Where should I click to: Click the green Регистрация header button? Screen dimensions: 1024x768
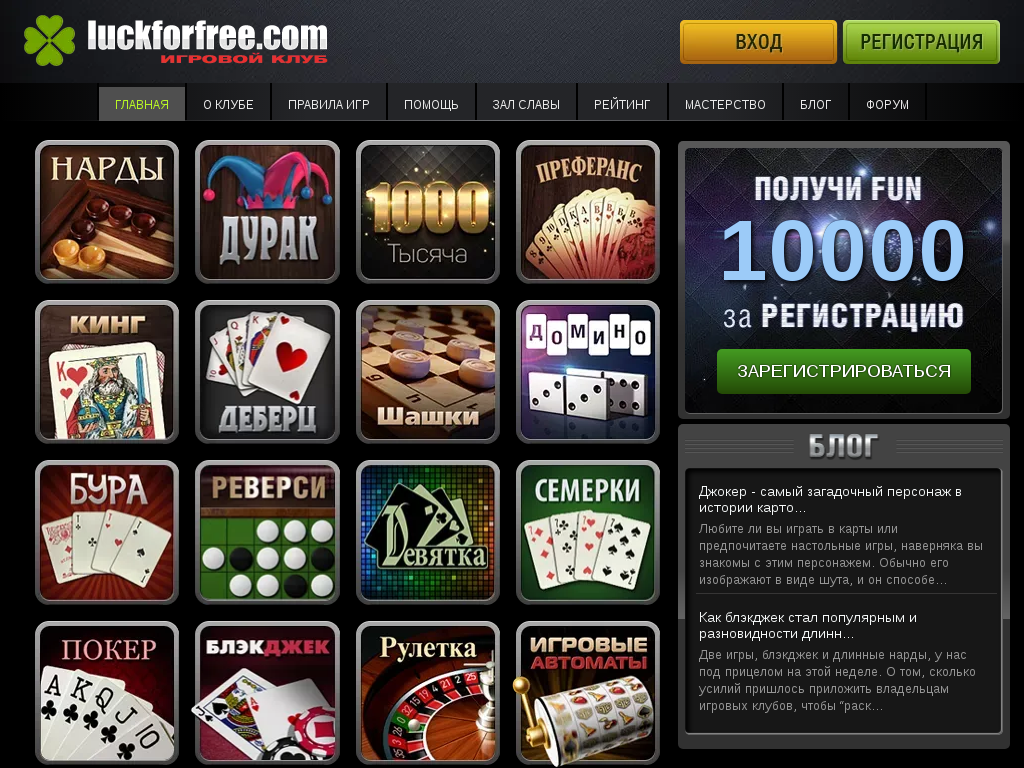pyautogui.click(x=921, y=42)
